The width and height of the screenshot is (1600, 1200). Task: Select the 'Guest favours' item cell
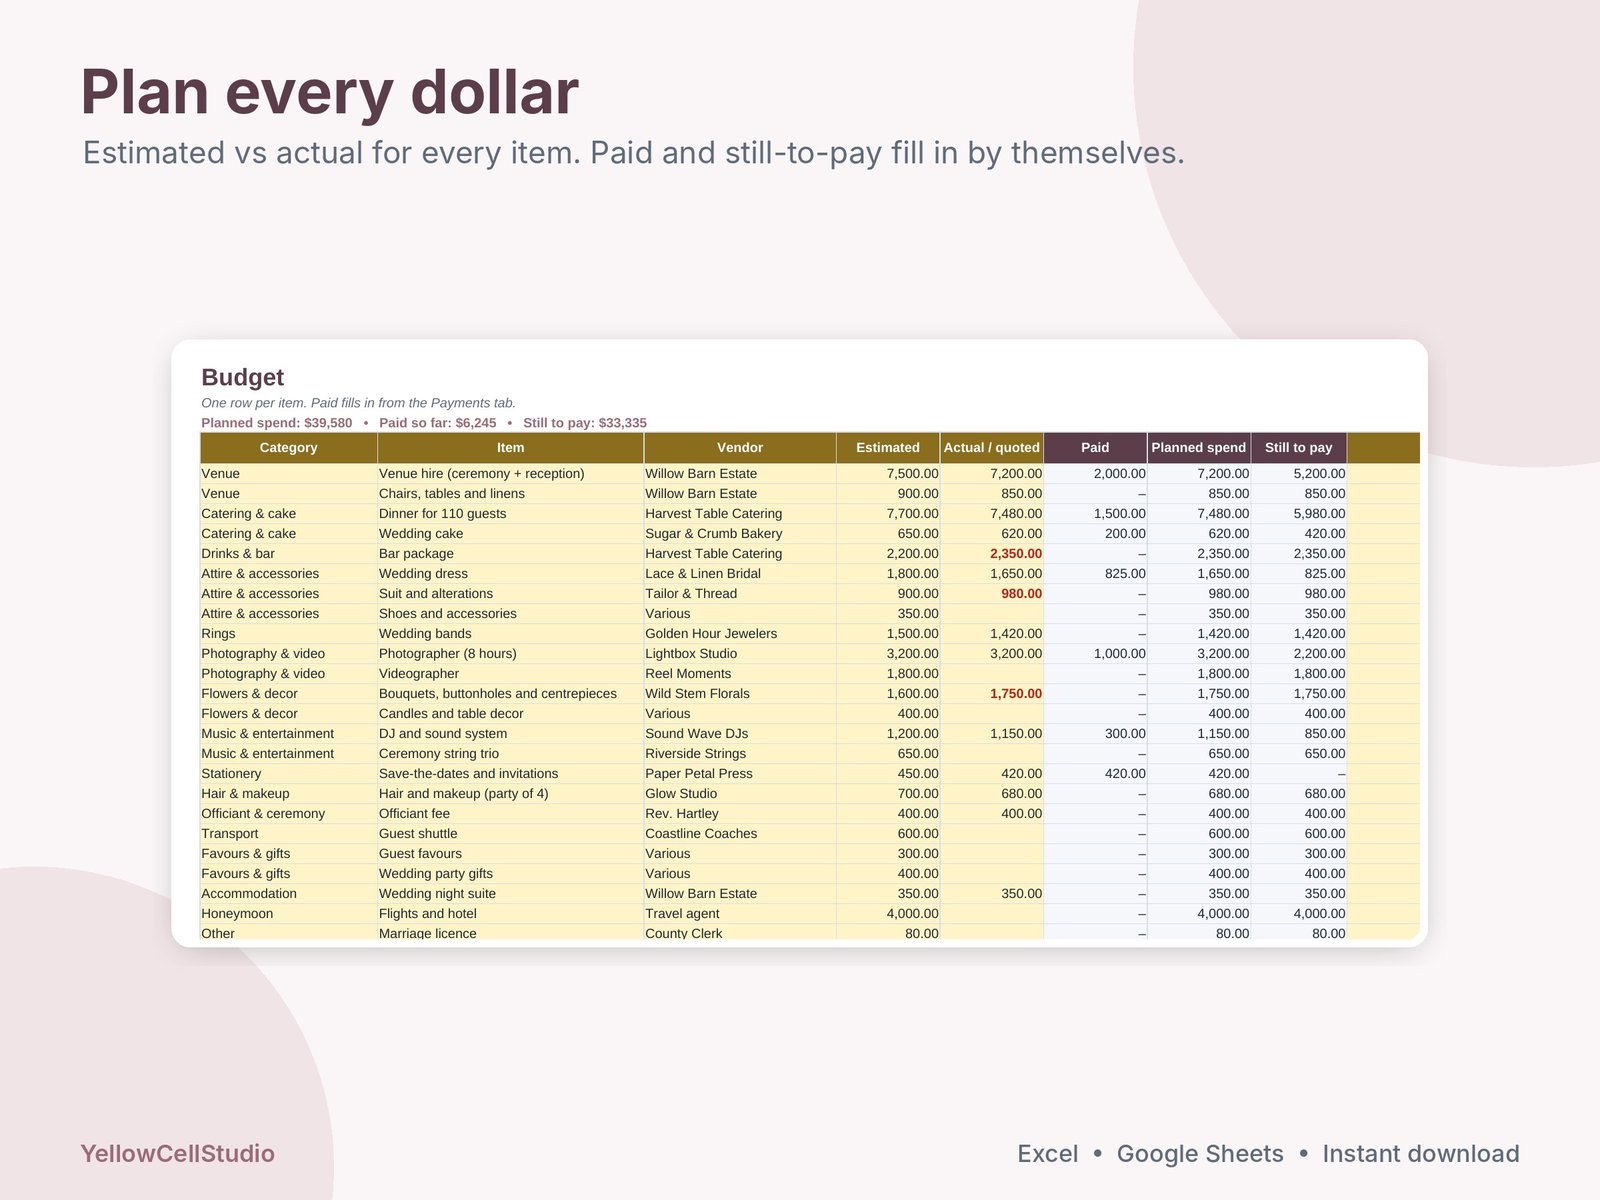[x=510, y=854]
